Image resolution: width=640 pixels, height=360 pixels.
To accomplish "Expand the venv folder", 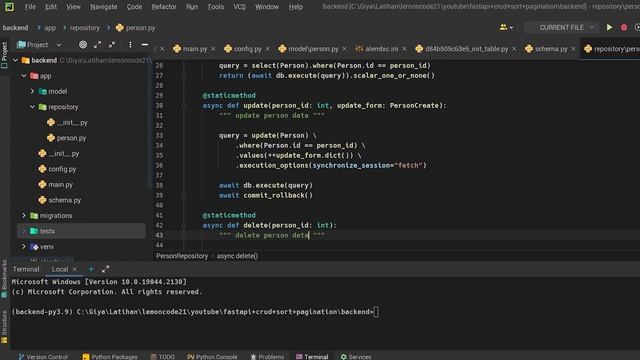I will 24,247.
